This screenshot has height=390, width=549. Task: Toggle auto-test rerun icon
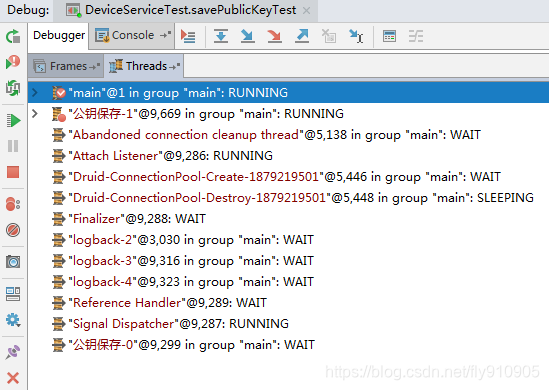13,88
